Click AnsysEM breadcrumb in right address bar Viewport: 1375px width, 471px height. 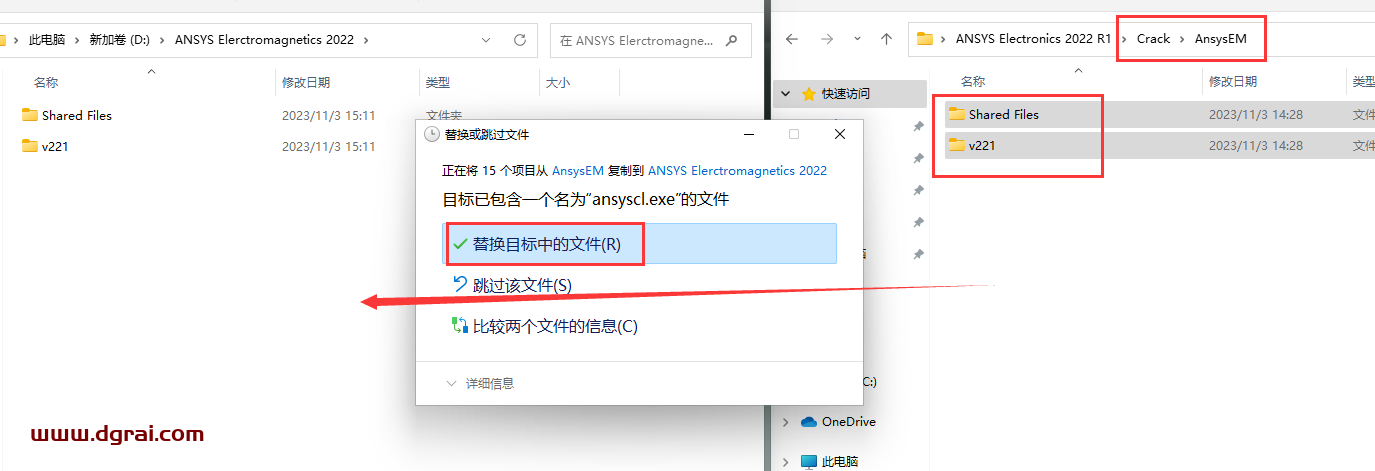(1221, 39)
